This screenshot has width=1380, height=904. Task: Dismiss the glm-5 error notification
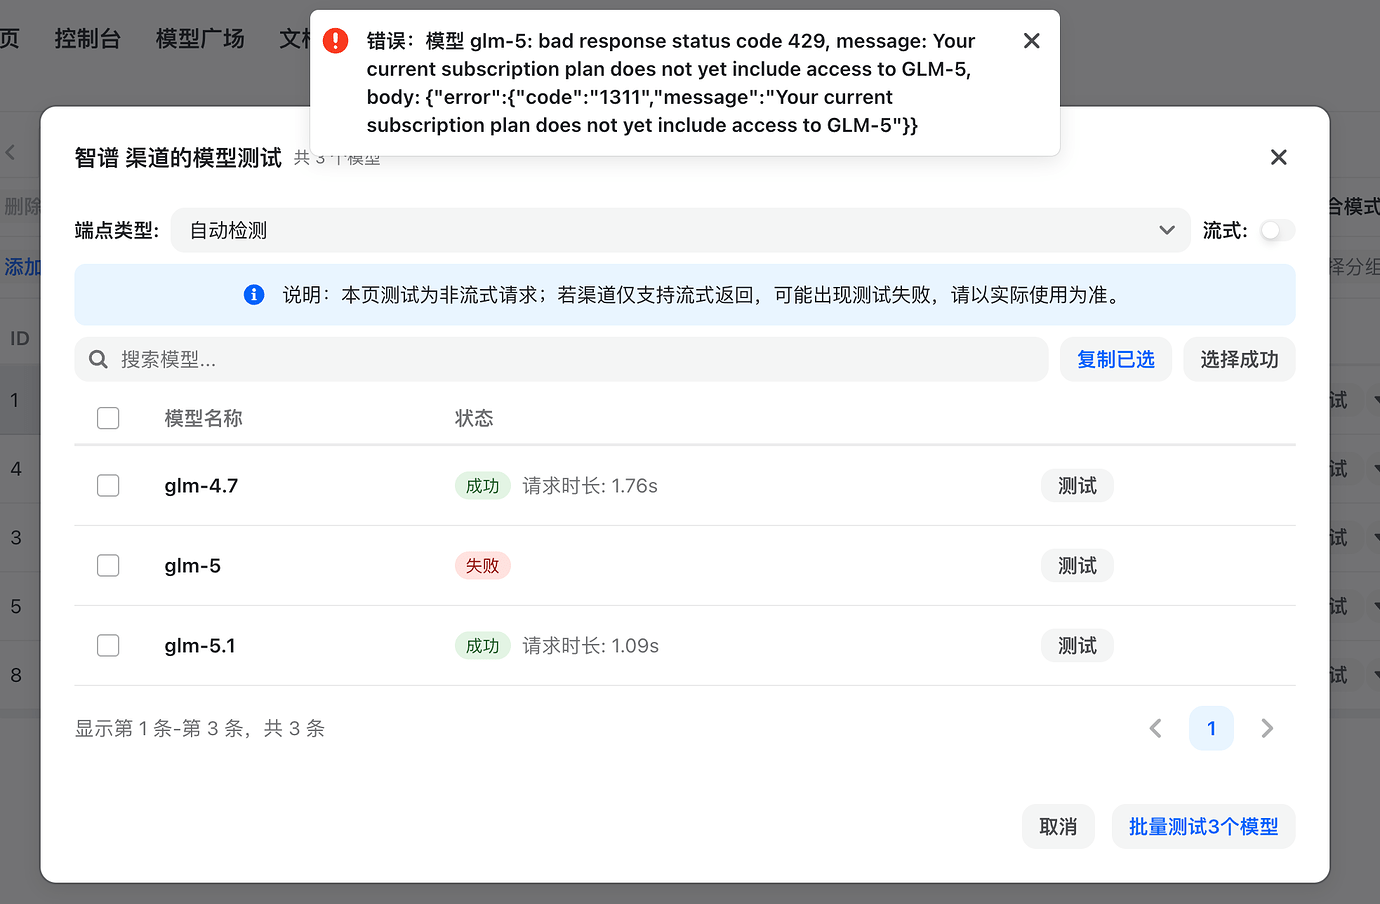(x=1032, y=41)
